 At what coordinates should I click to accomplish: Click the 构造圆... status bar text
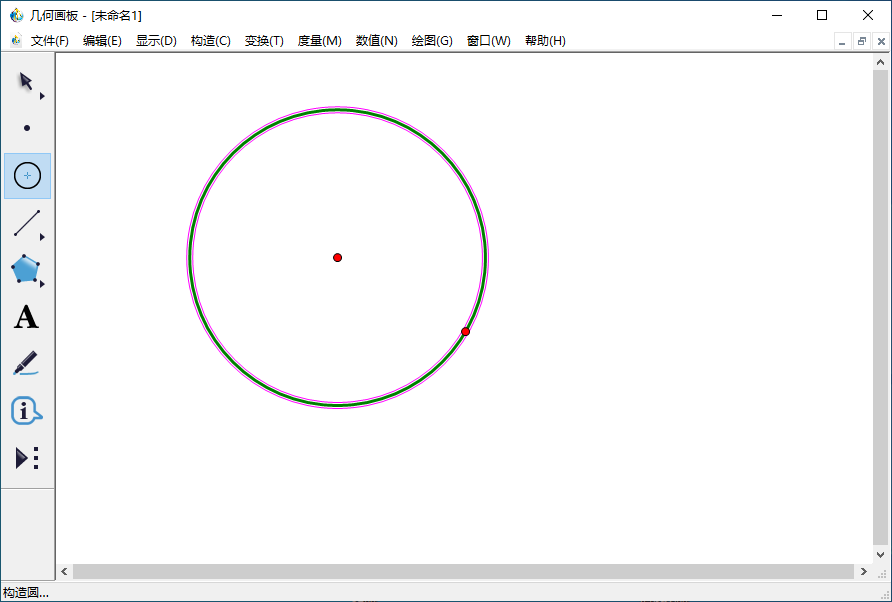[x=26, y=593]
